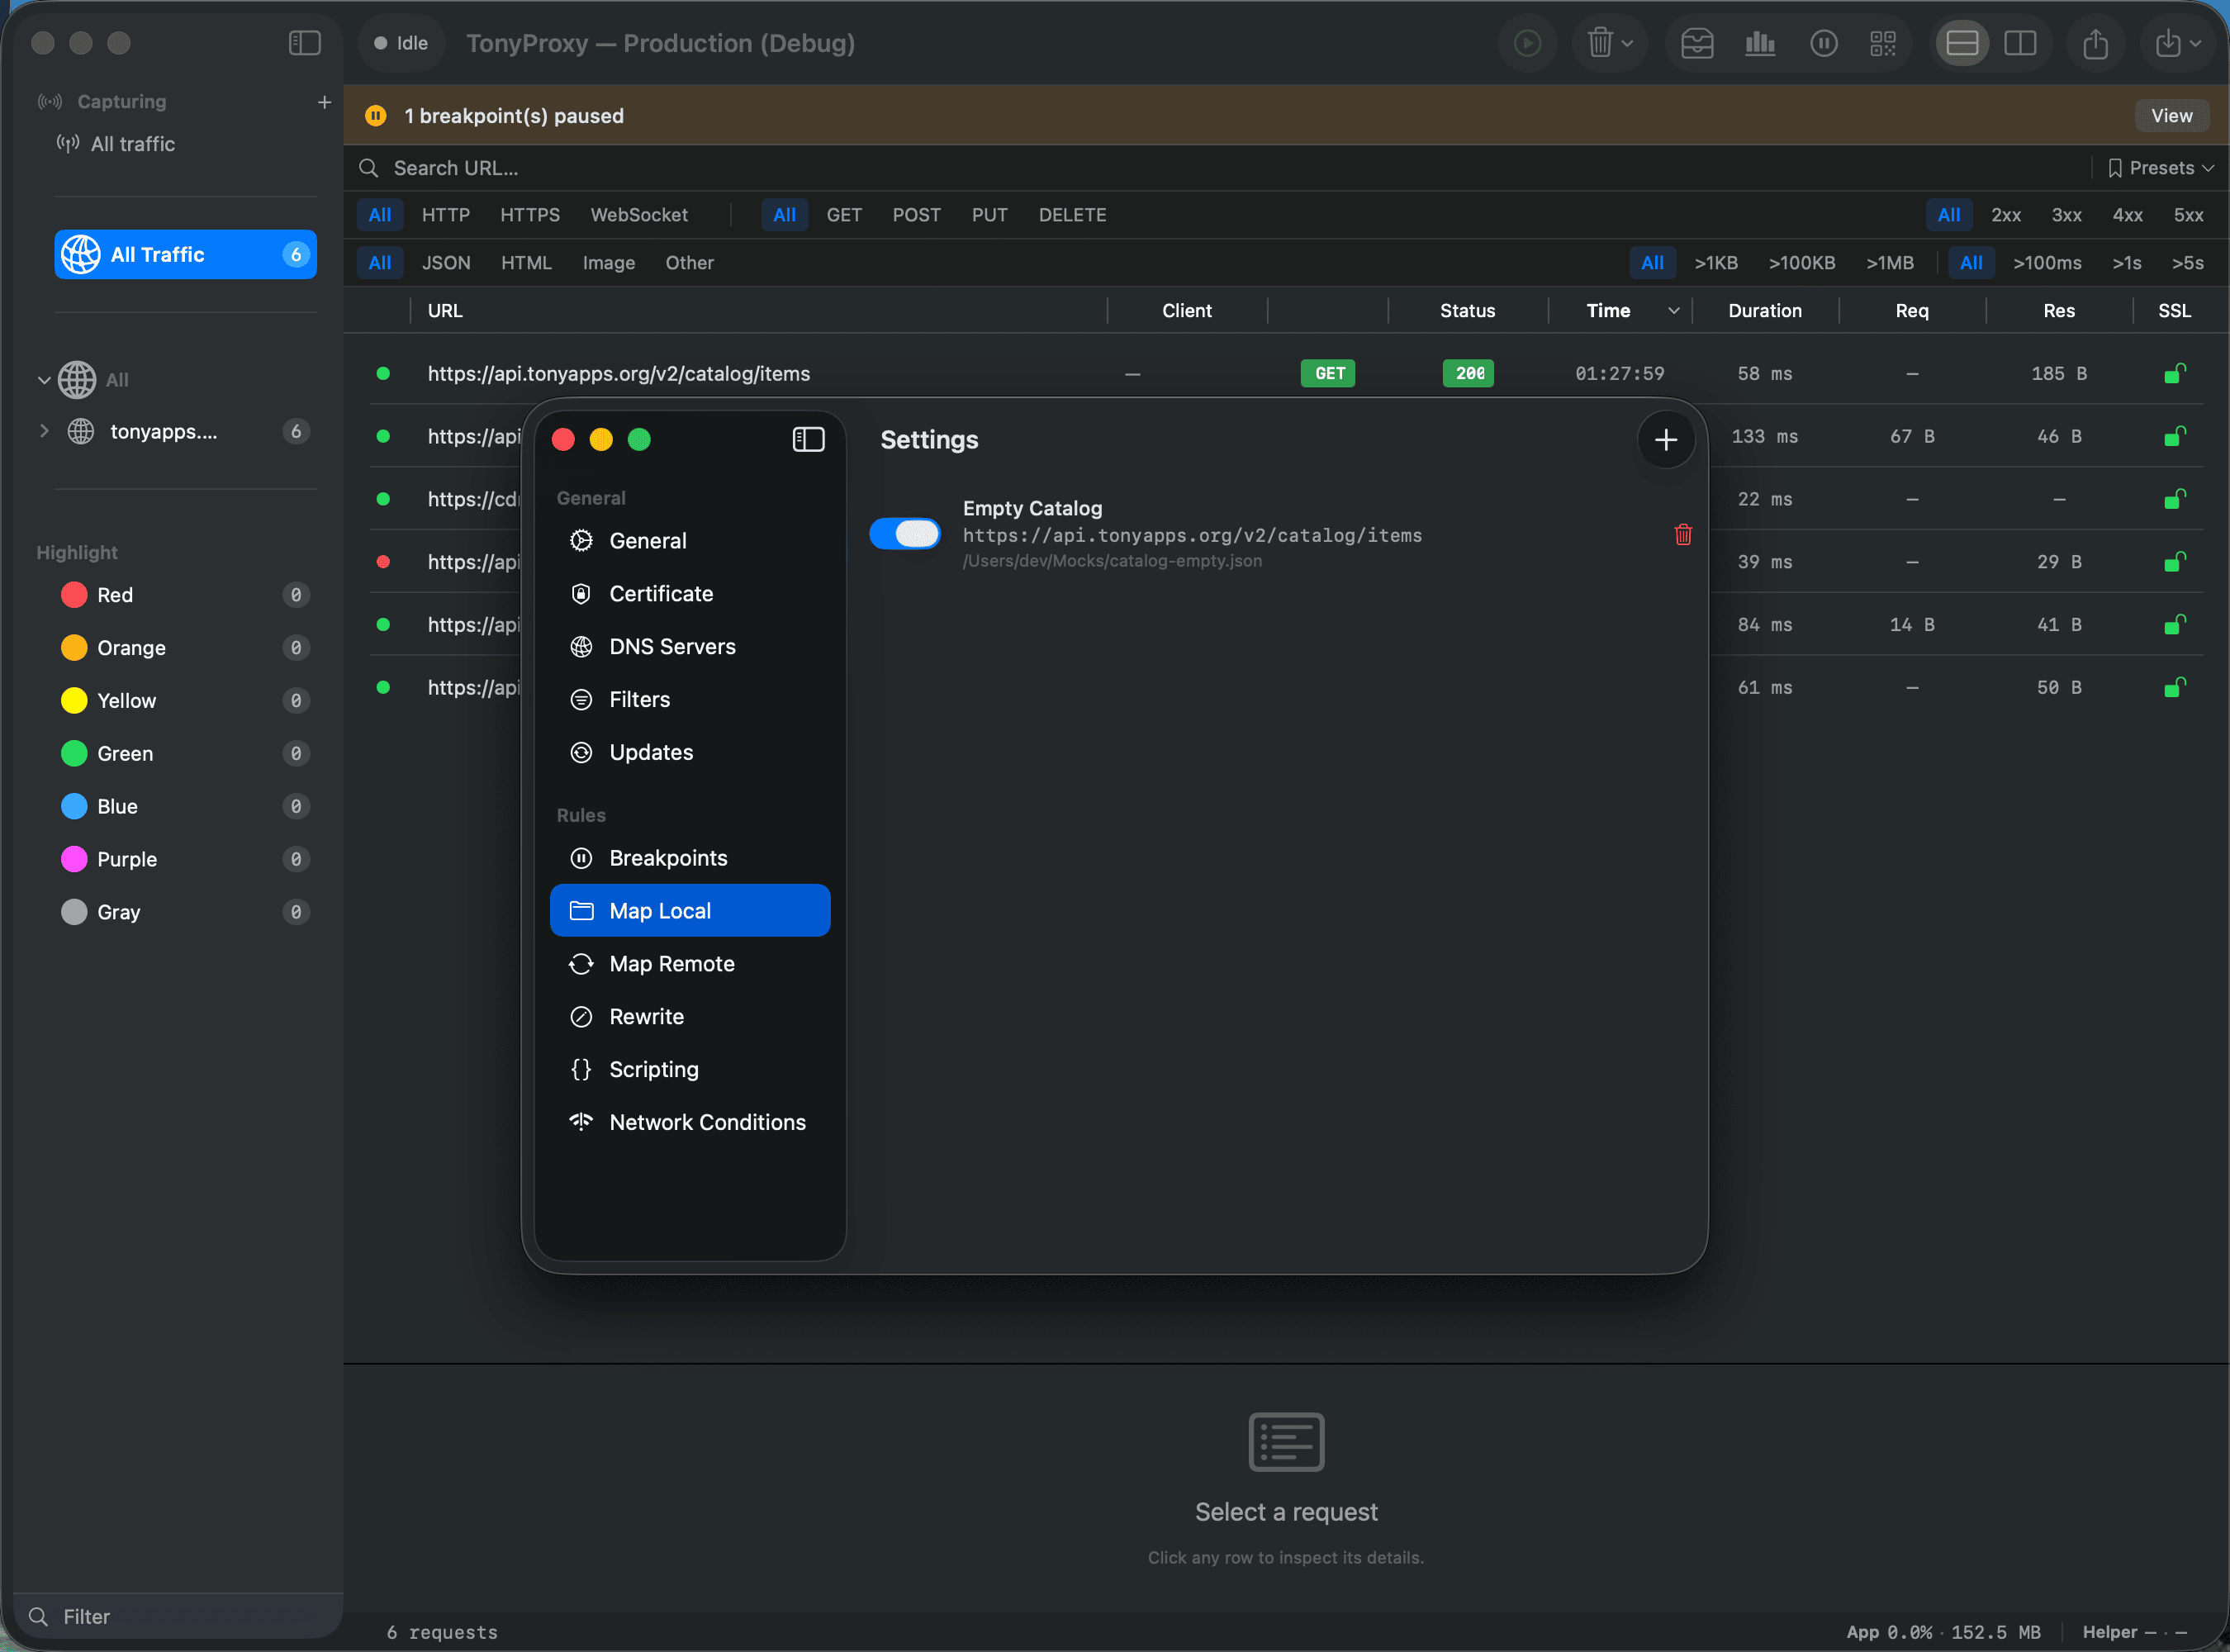Click the pause breakpoints icon in toolbar

(x=1823, y=43)
